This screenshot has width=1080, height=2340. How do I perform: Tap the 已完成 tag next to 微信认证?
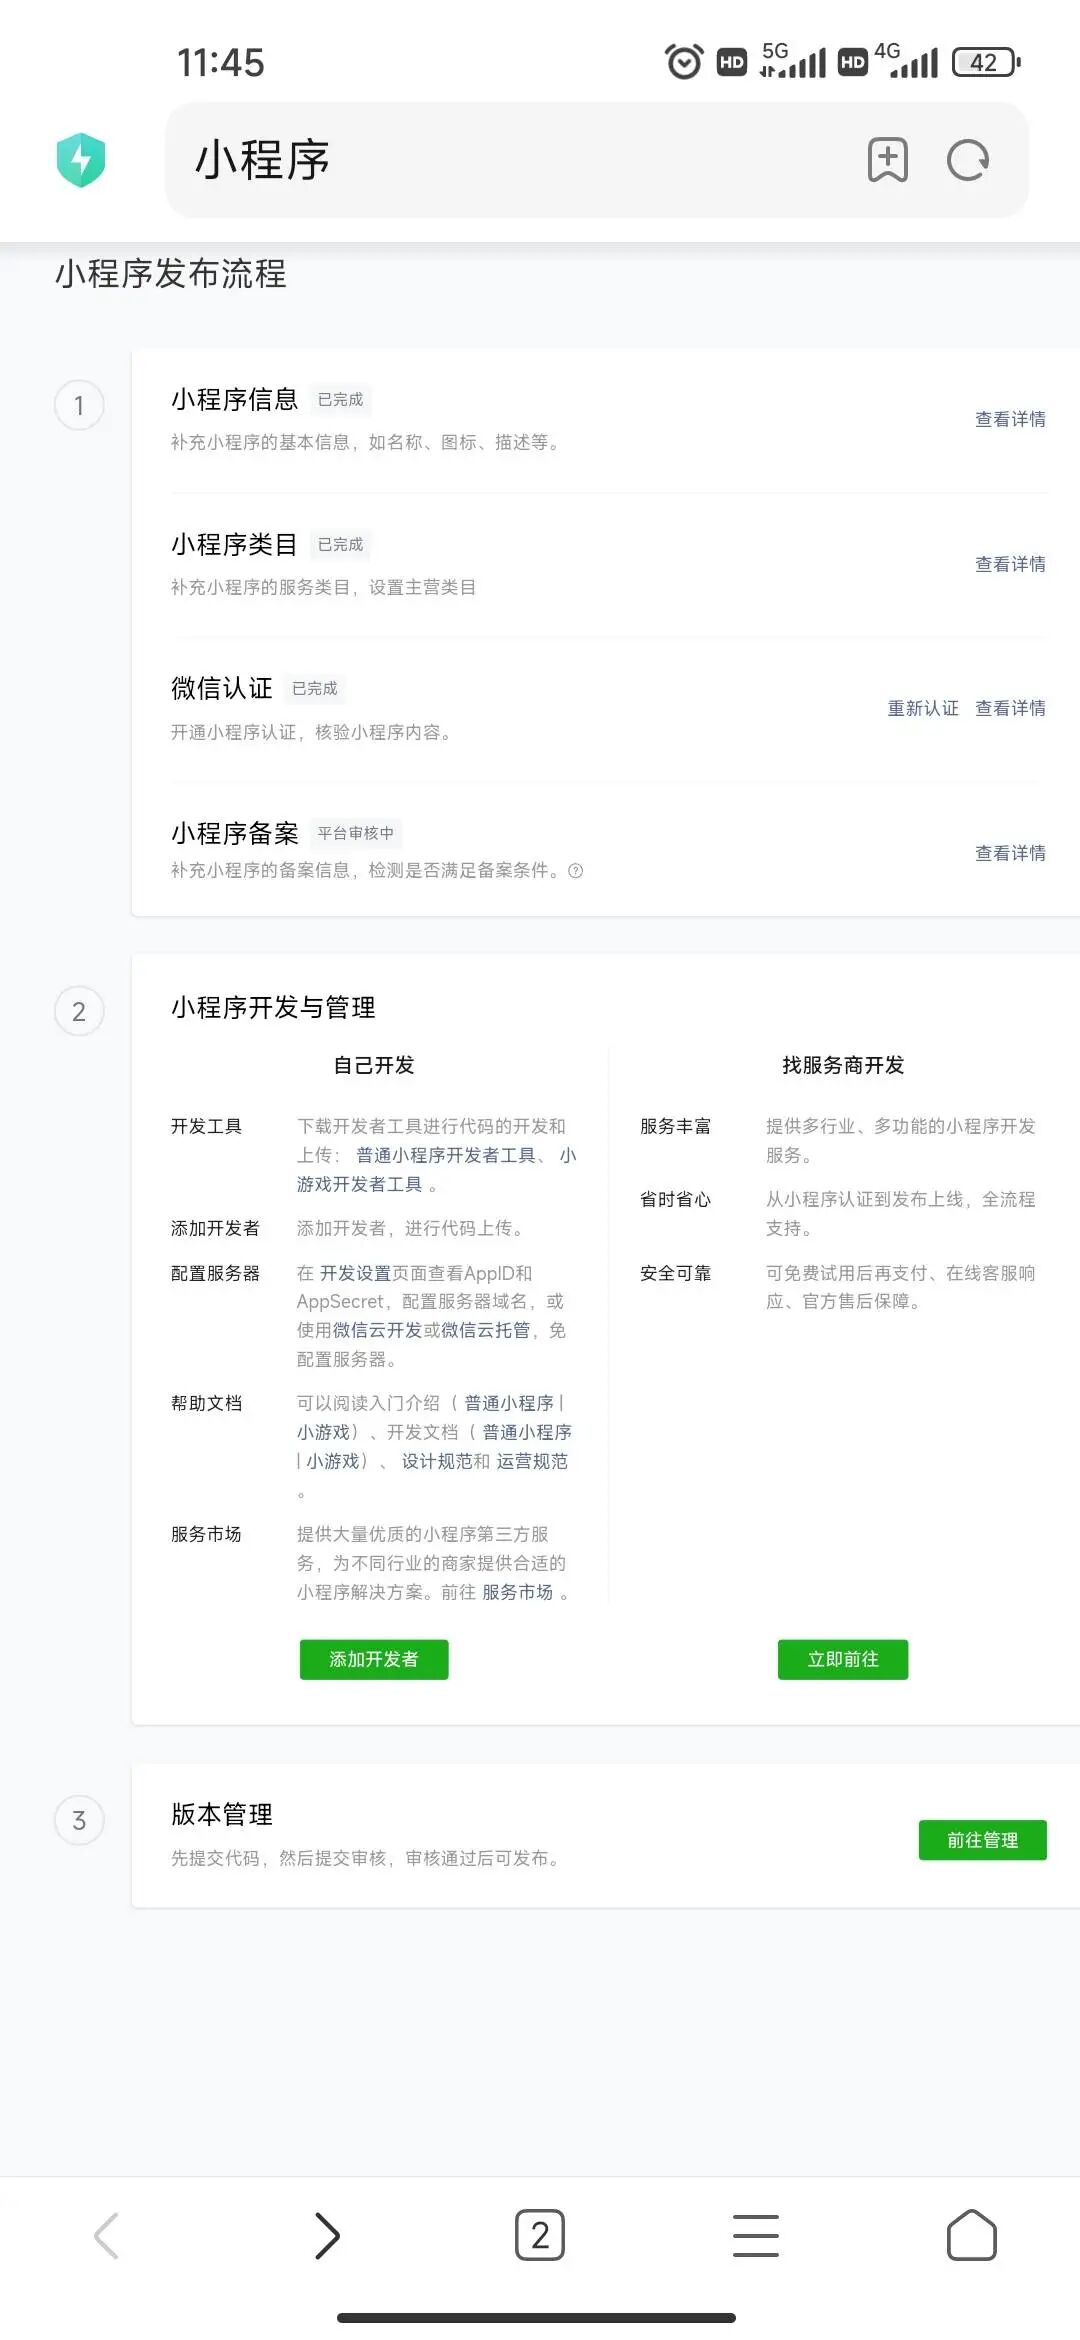pyautogui.click(x=315, y=689)
